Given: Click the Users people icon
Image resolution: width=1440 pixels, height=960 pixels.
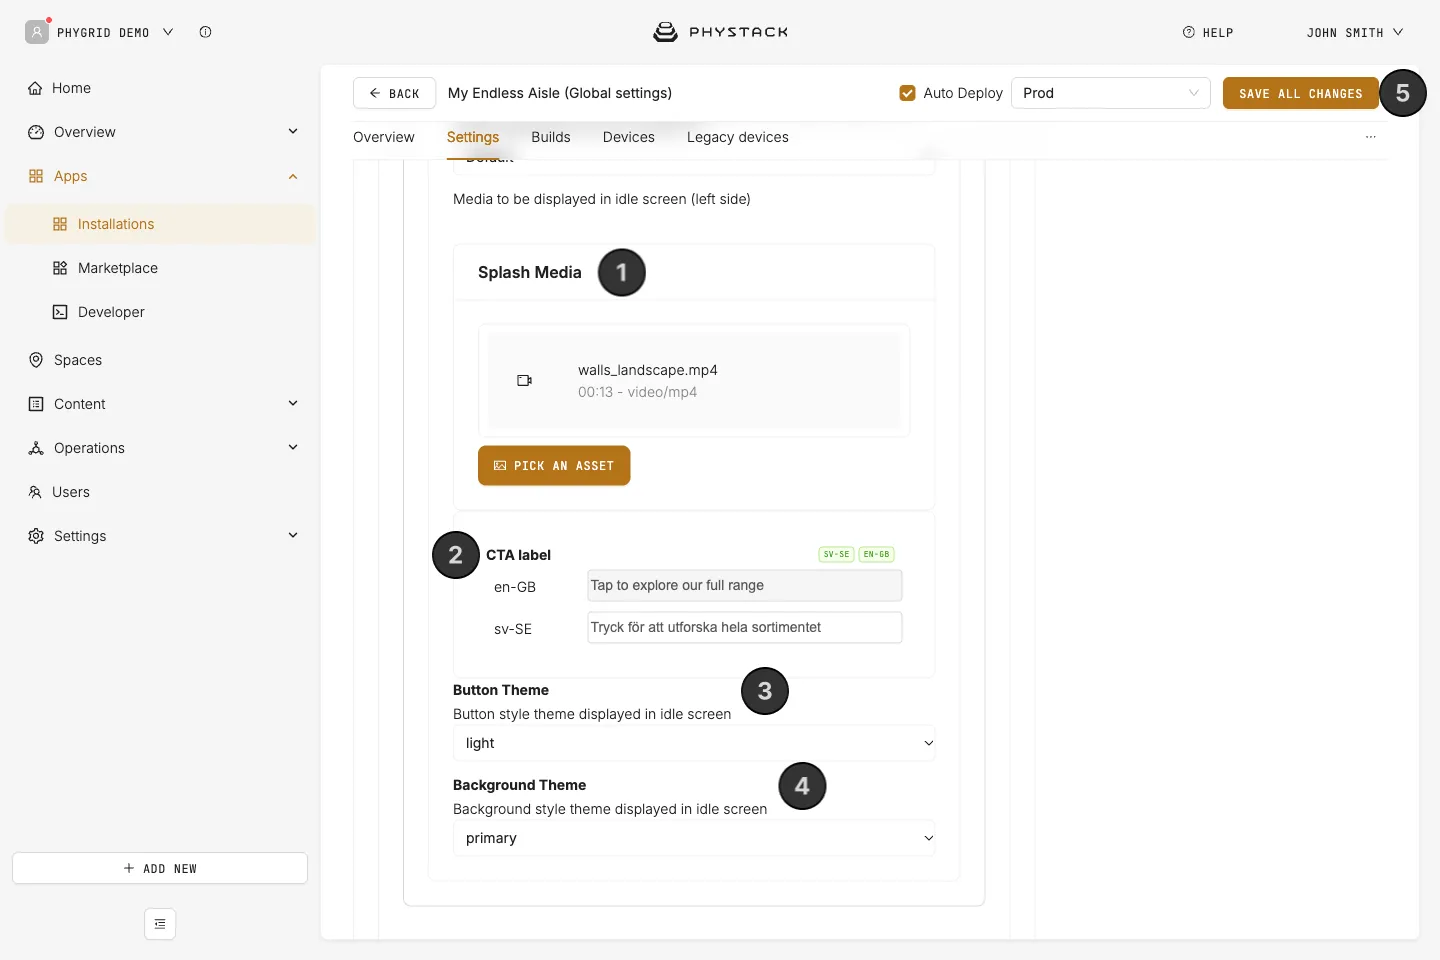Looking at the screenshot, I should point(35,492).
